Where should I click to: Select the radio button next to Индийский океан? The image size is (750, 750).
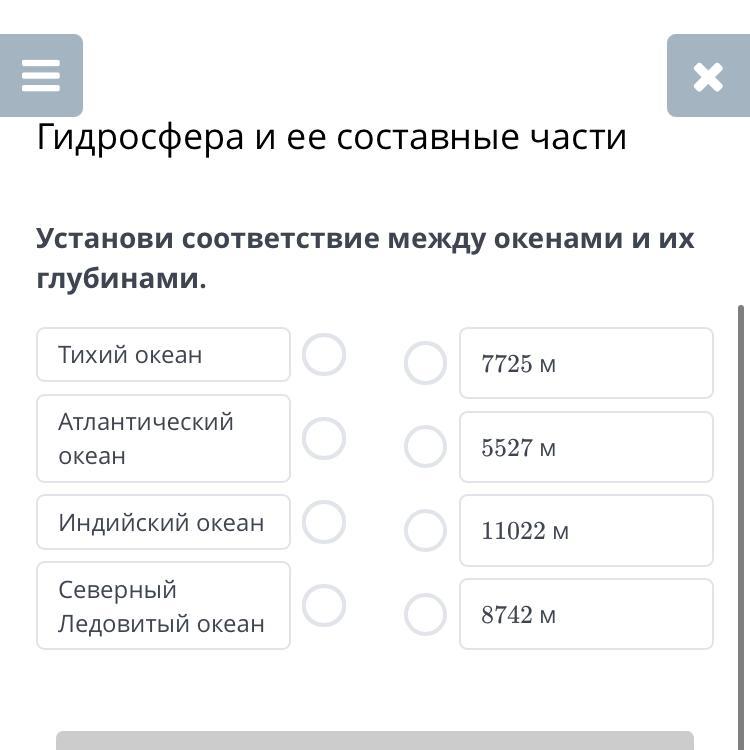coord(324,521)
